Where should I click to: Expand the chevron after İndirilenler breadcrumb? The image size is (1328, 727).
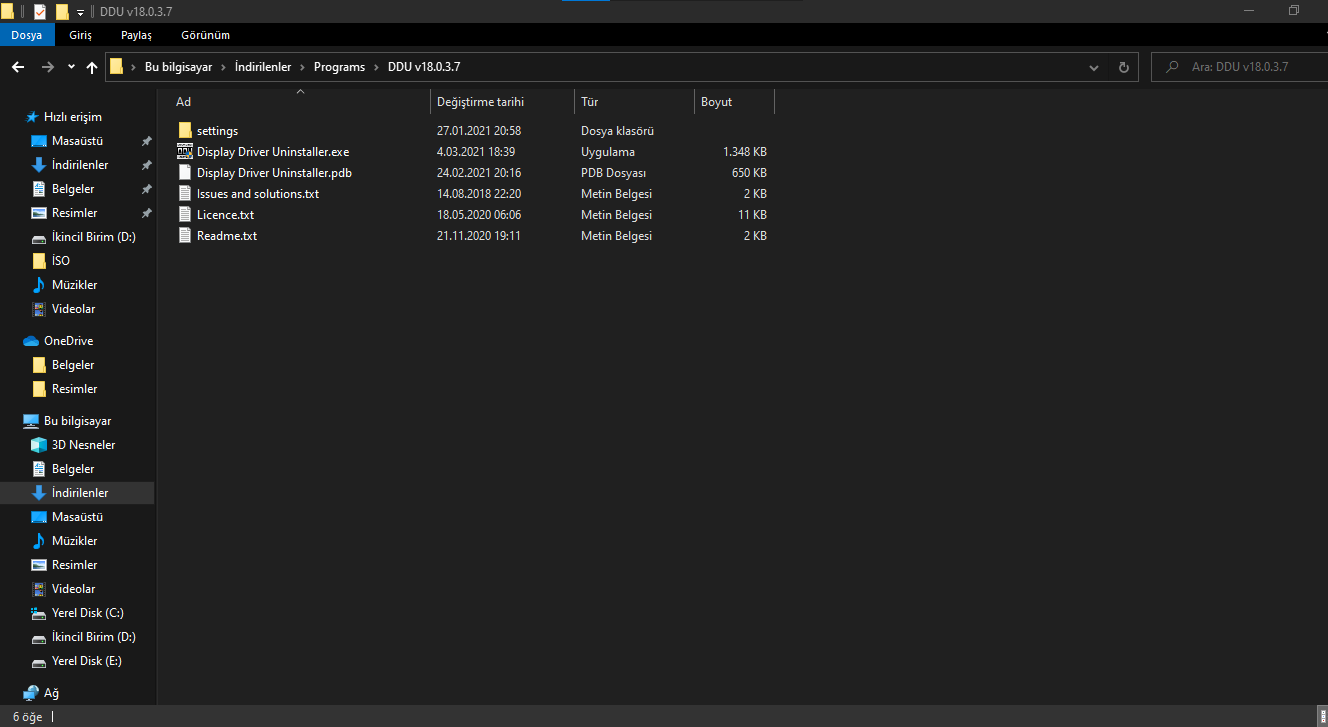pyautogui.click(x=303, y=67)
